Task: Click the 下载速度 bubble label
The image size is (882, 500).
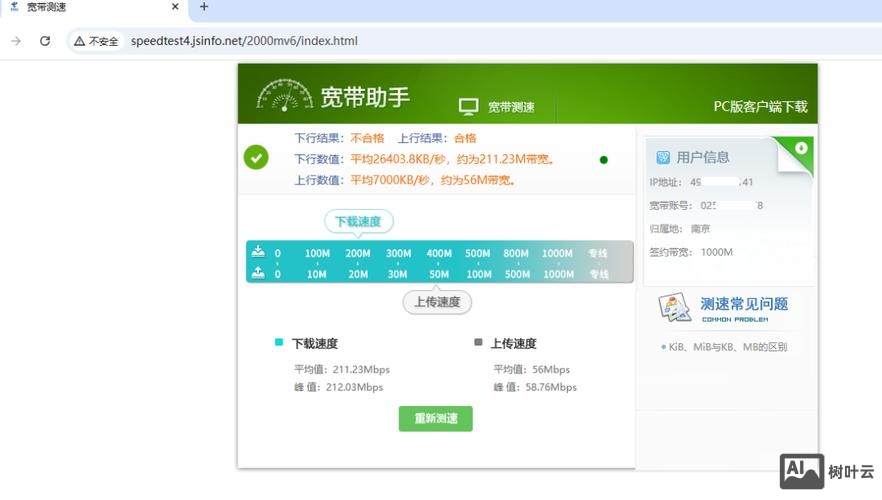Action: click(358, 222)
